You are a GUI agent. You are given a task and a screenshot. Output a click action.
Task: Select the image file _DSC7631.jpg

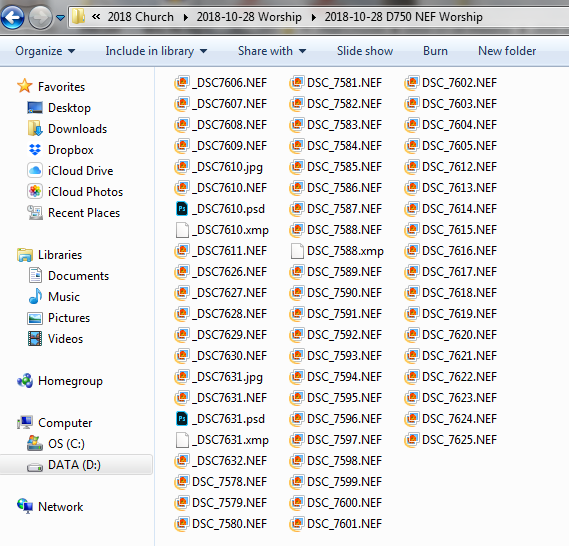[219, 377]
